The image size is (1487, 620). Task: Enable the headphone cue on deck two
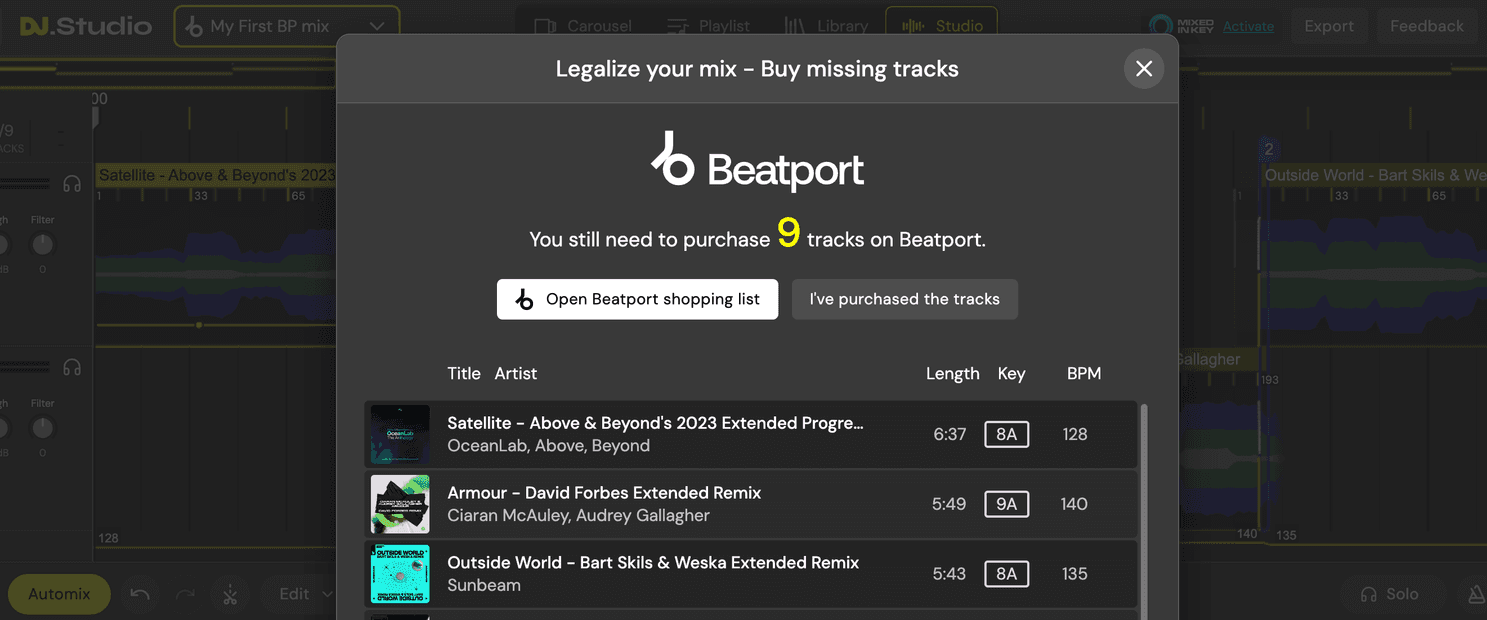tap(71, 367)
